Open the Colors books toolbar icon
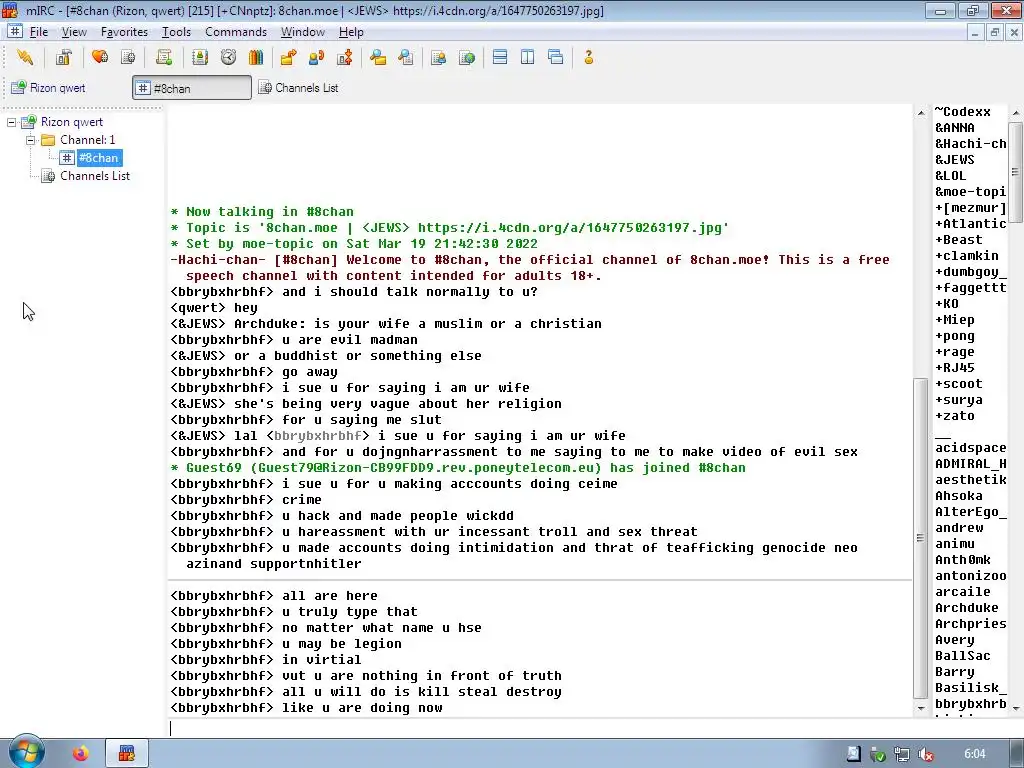This screenshot has height=768, width=1024. 256,57
